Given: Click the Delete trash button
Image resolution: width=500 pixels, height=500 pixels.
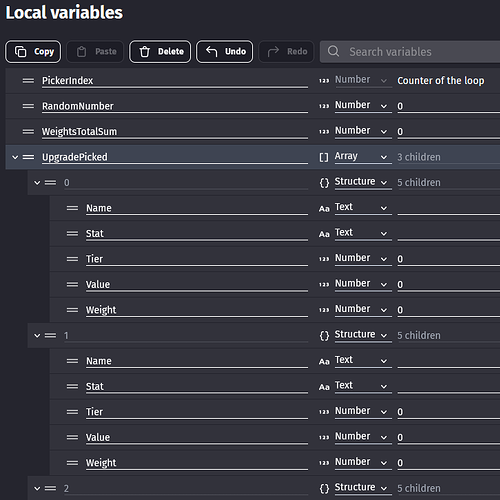Looking at the screenshot, I should (160, 52).
